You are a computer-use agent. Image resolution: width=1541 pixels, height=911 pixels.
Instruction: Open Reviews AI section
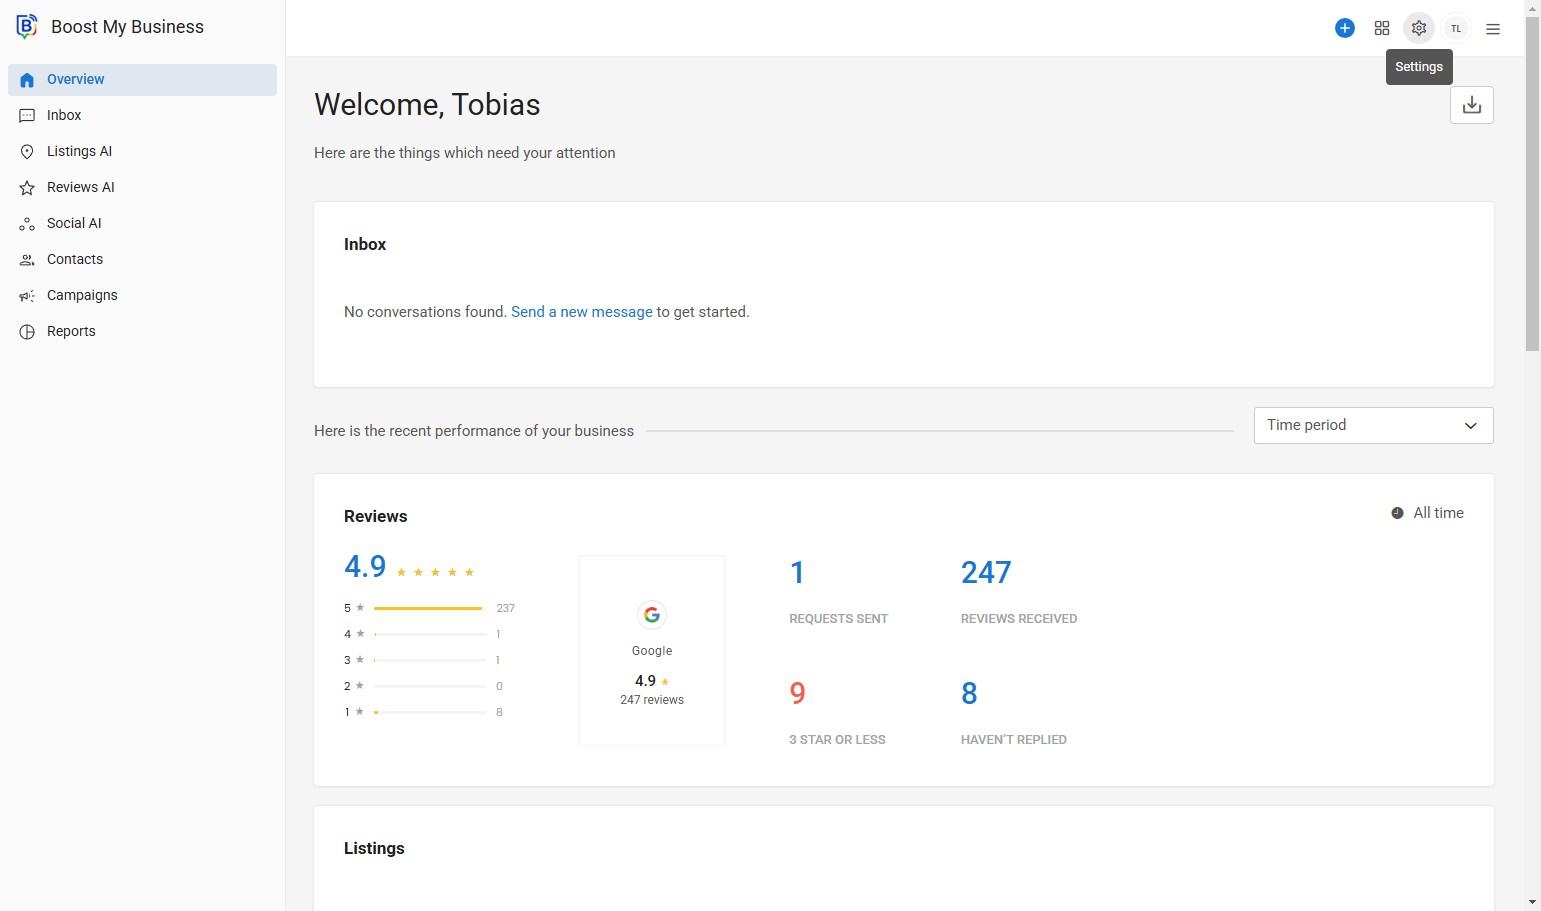[x=80, y=187]
